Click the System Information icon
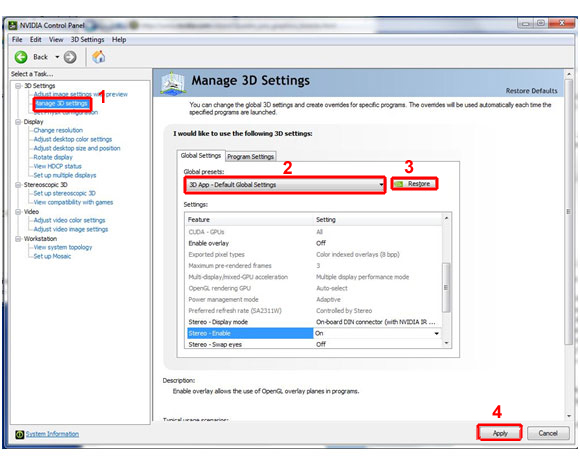580x465 pixels. click(x=20, y=434)
